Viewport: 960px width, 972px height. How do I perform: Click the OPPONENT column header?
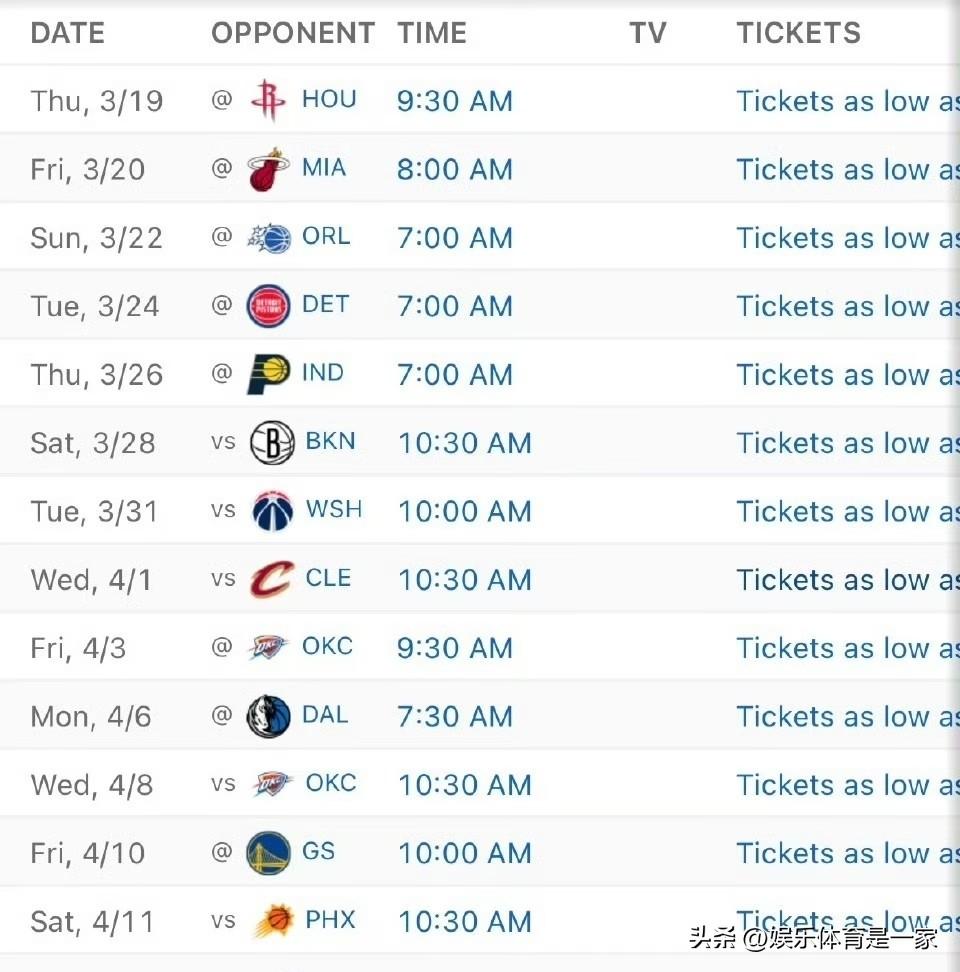292,33
